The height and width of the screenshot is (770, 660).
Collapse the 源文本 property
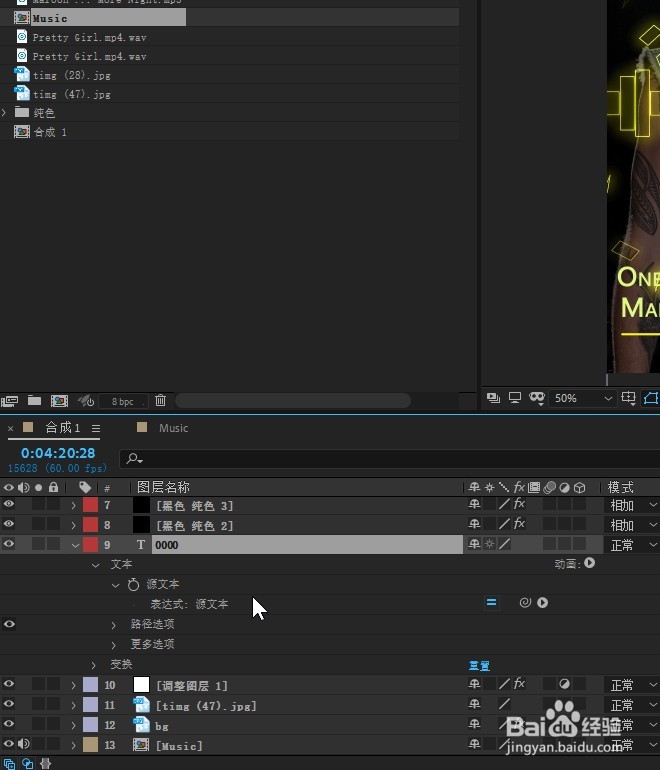(116, 585)
